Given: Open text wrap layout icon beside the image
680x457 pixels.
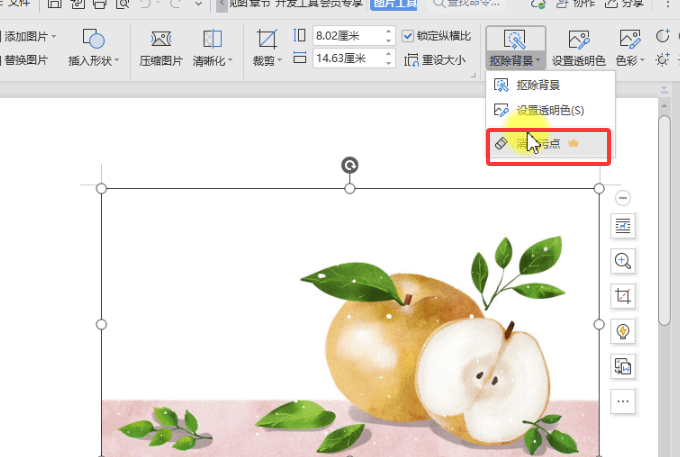Looking at the screenshot, I should tap(623, 227).
